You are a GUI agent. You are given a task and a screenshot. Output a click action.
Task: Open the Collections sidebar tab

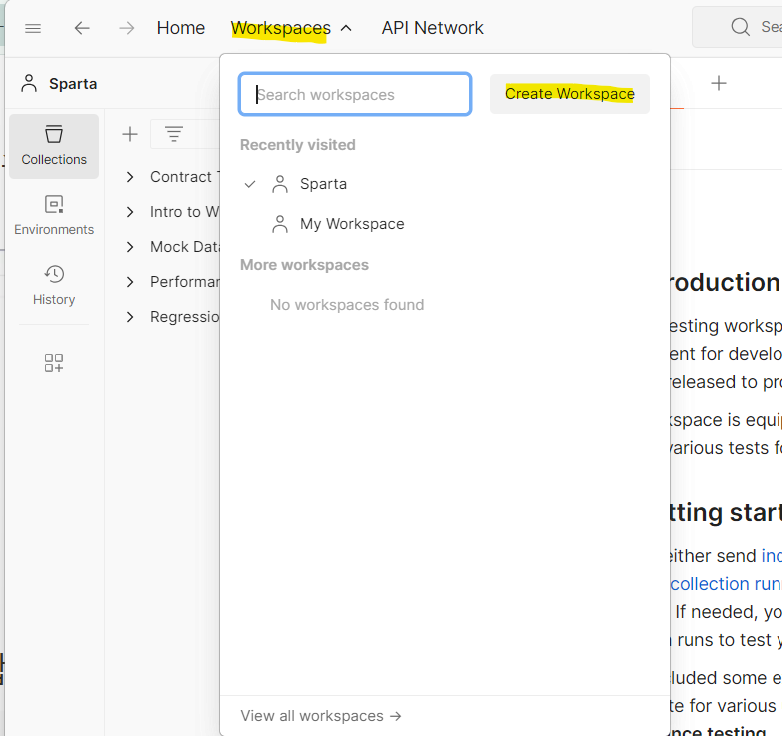pos(54,146)
